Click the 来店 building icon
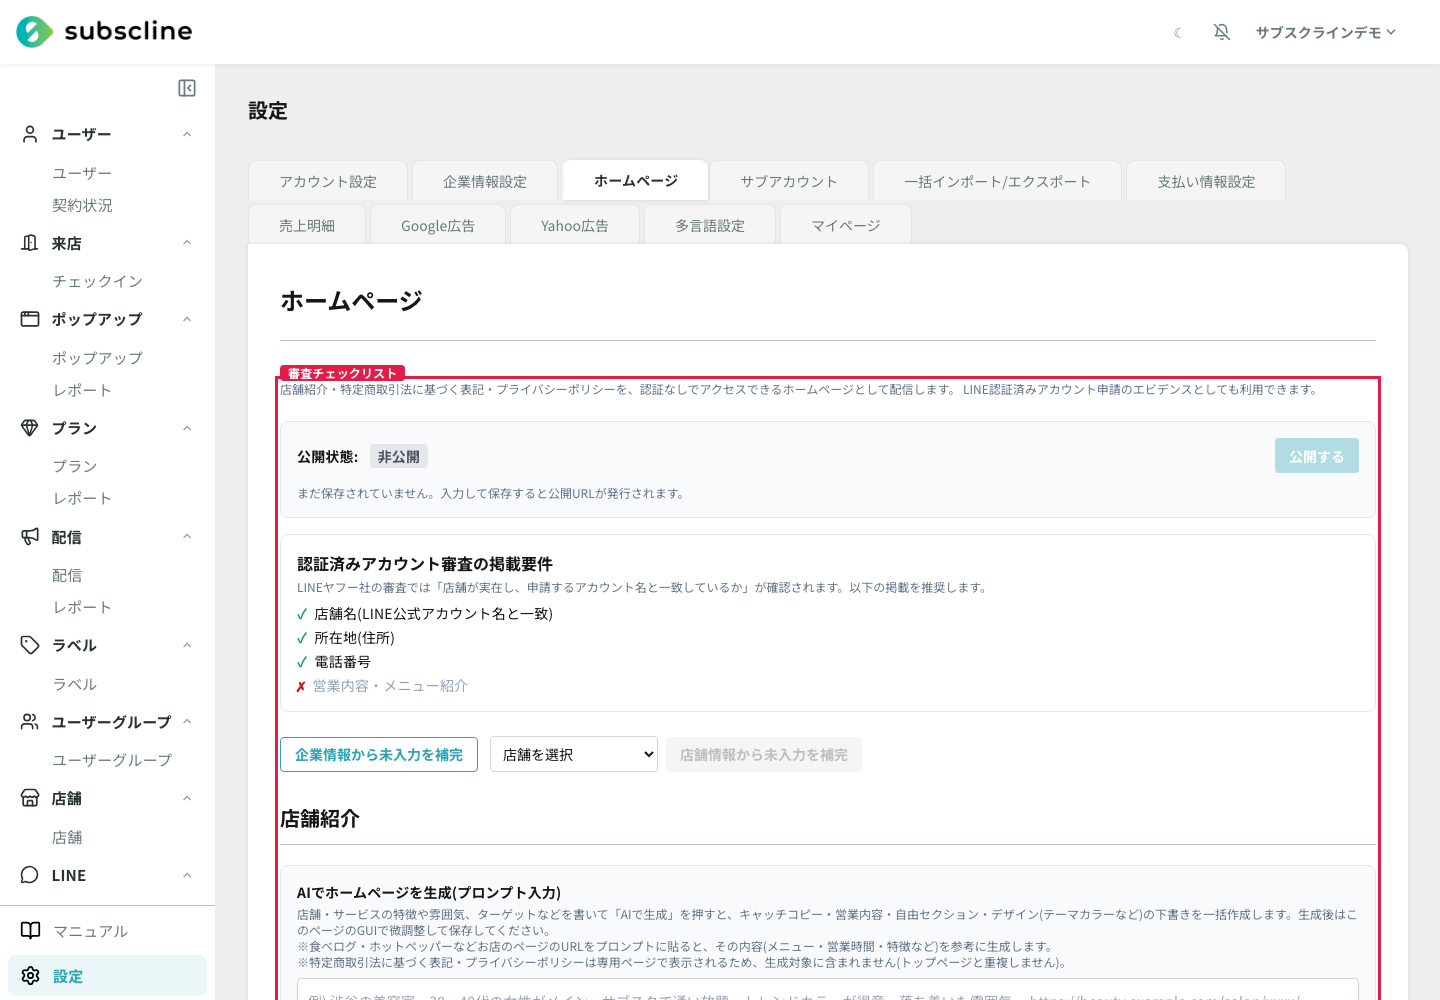Screen dimensions: 1440x1000 30,243
